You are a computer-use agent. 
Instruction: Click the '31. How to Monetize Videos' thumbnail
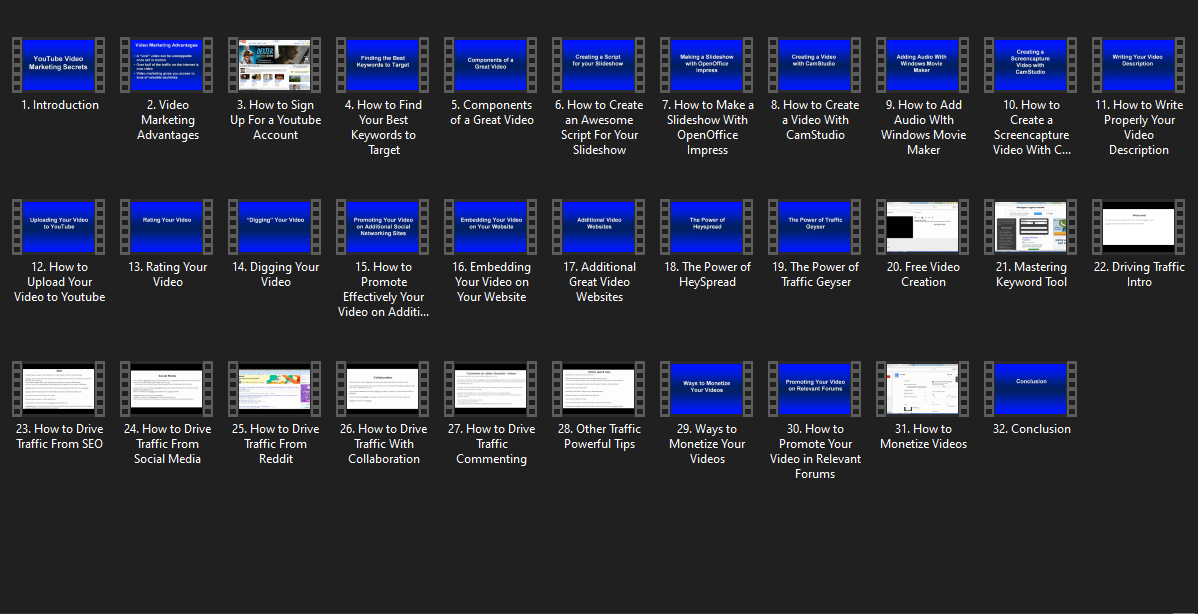pyautogui.click(x=924, y=389)
